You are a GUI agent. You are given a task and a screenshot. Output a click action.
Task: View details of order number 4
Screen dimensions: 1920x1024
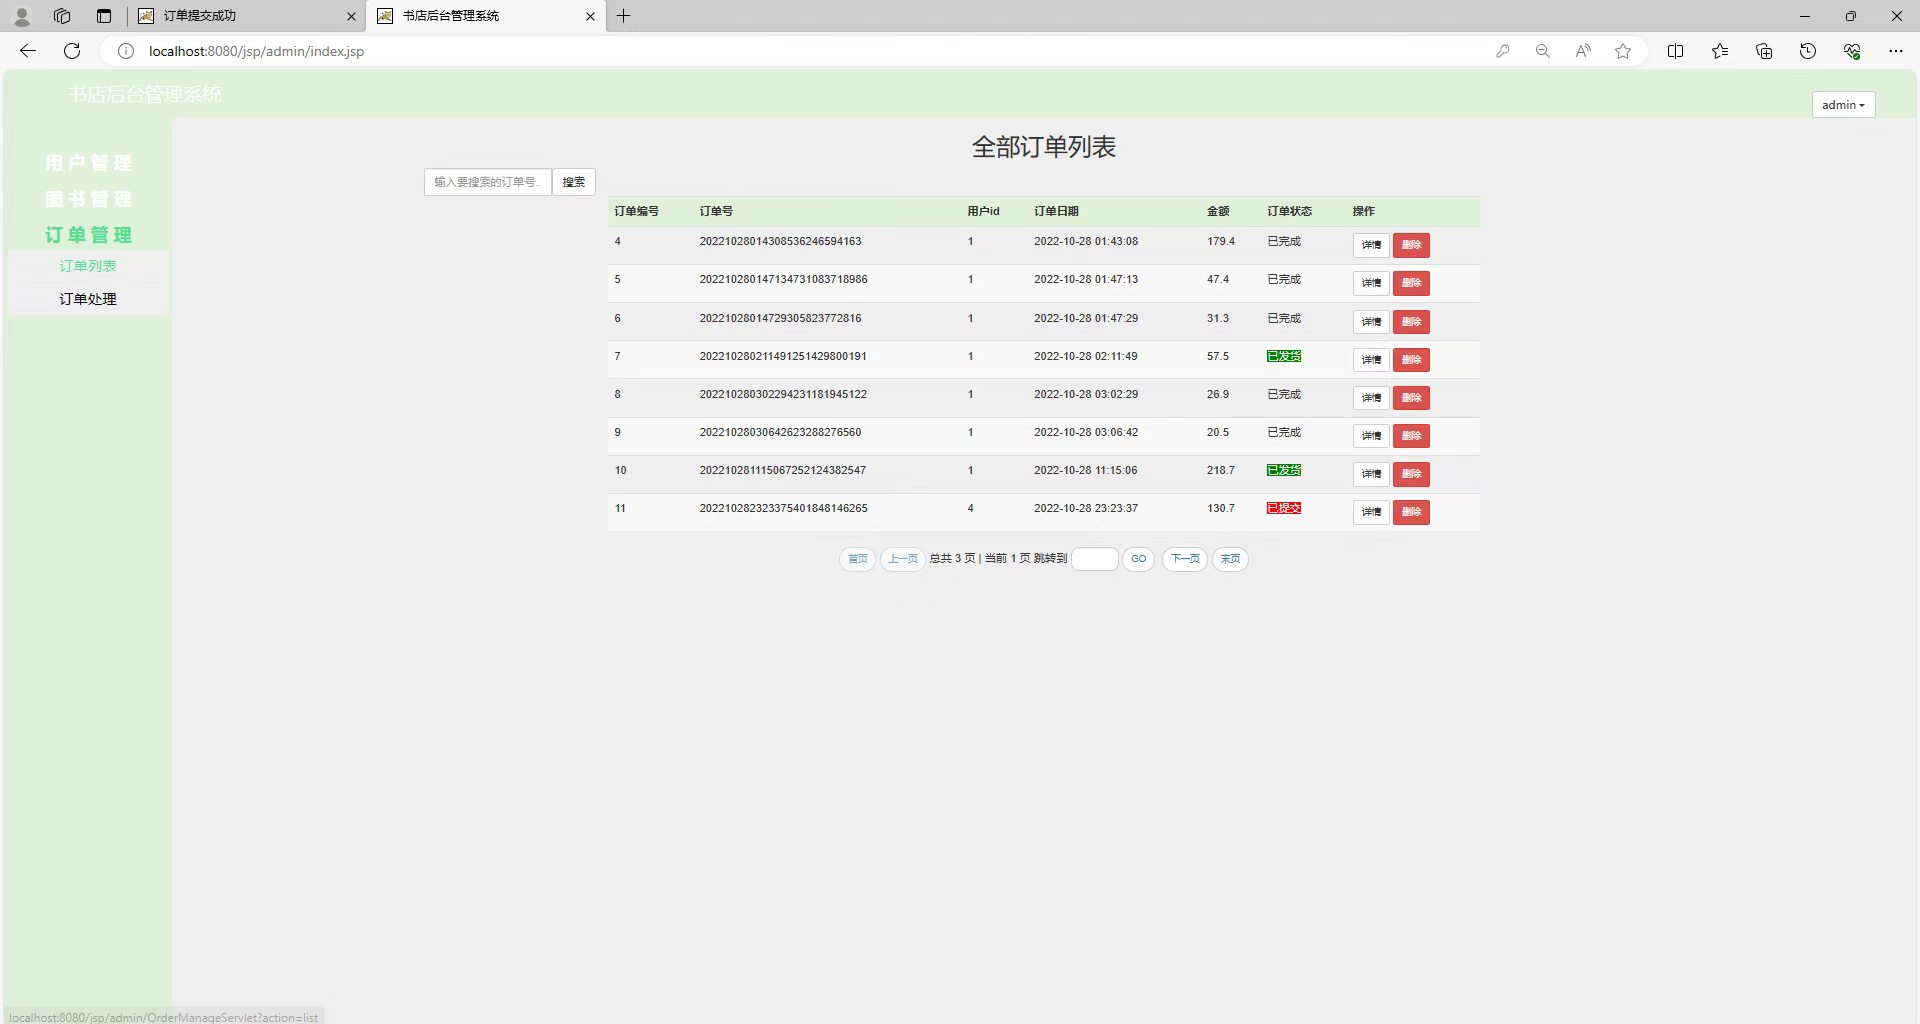pos(1371,245)
